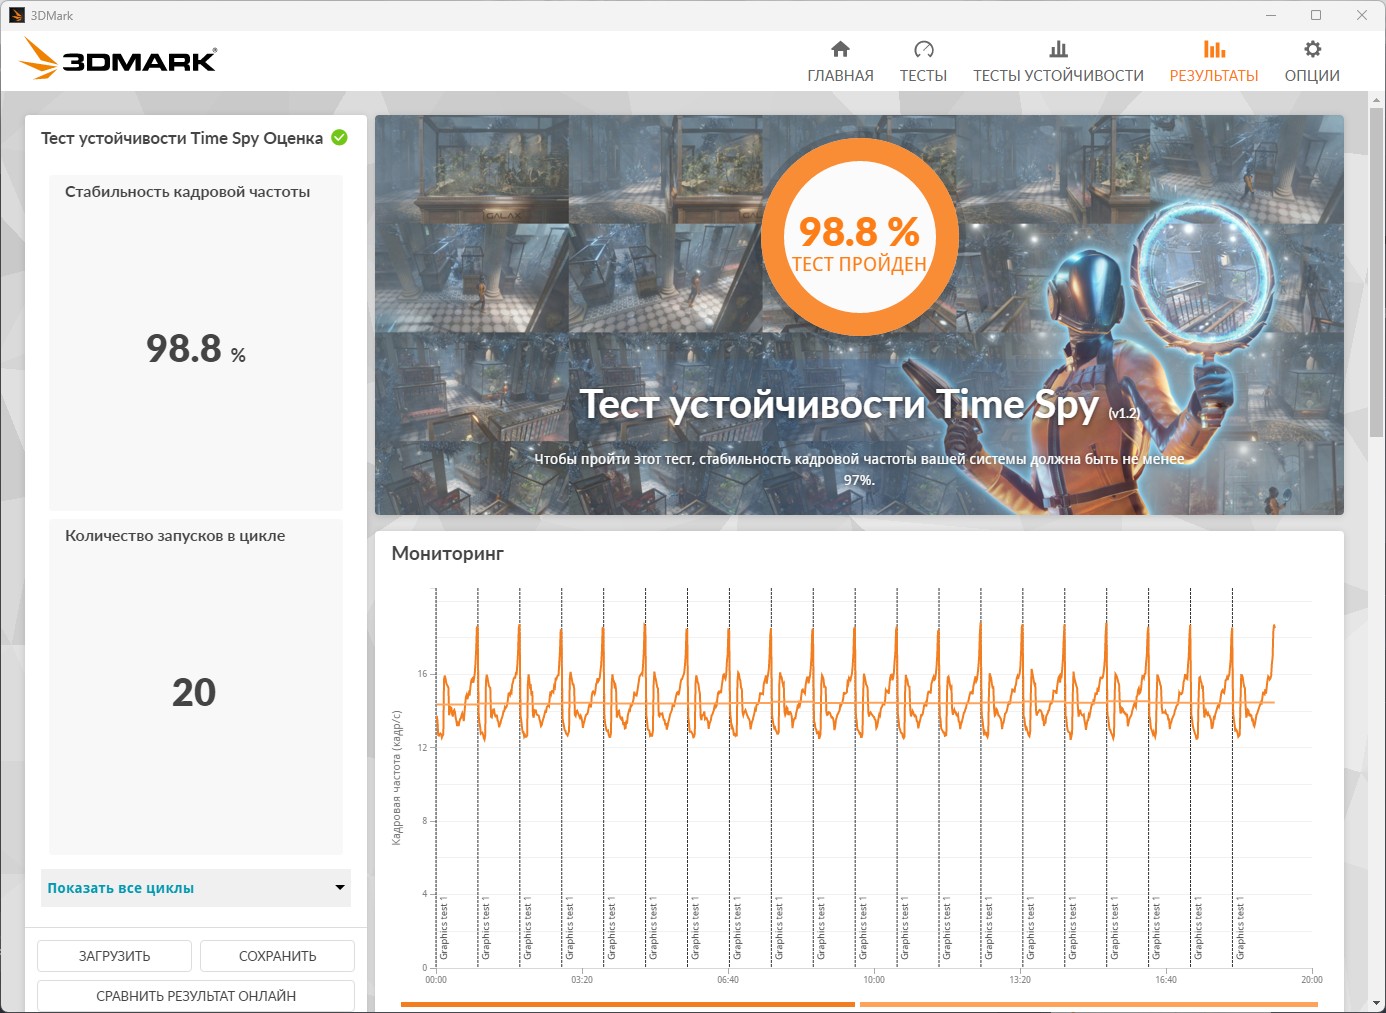The width and height of the screenshot is (1386, 1013).
Task: Click the loop count value 20
Action: [x=194, y=692]
